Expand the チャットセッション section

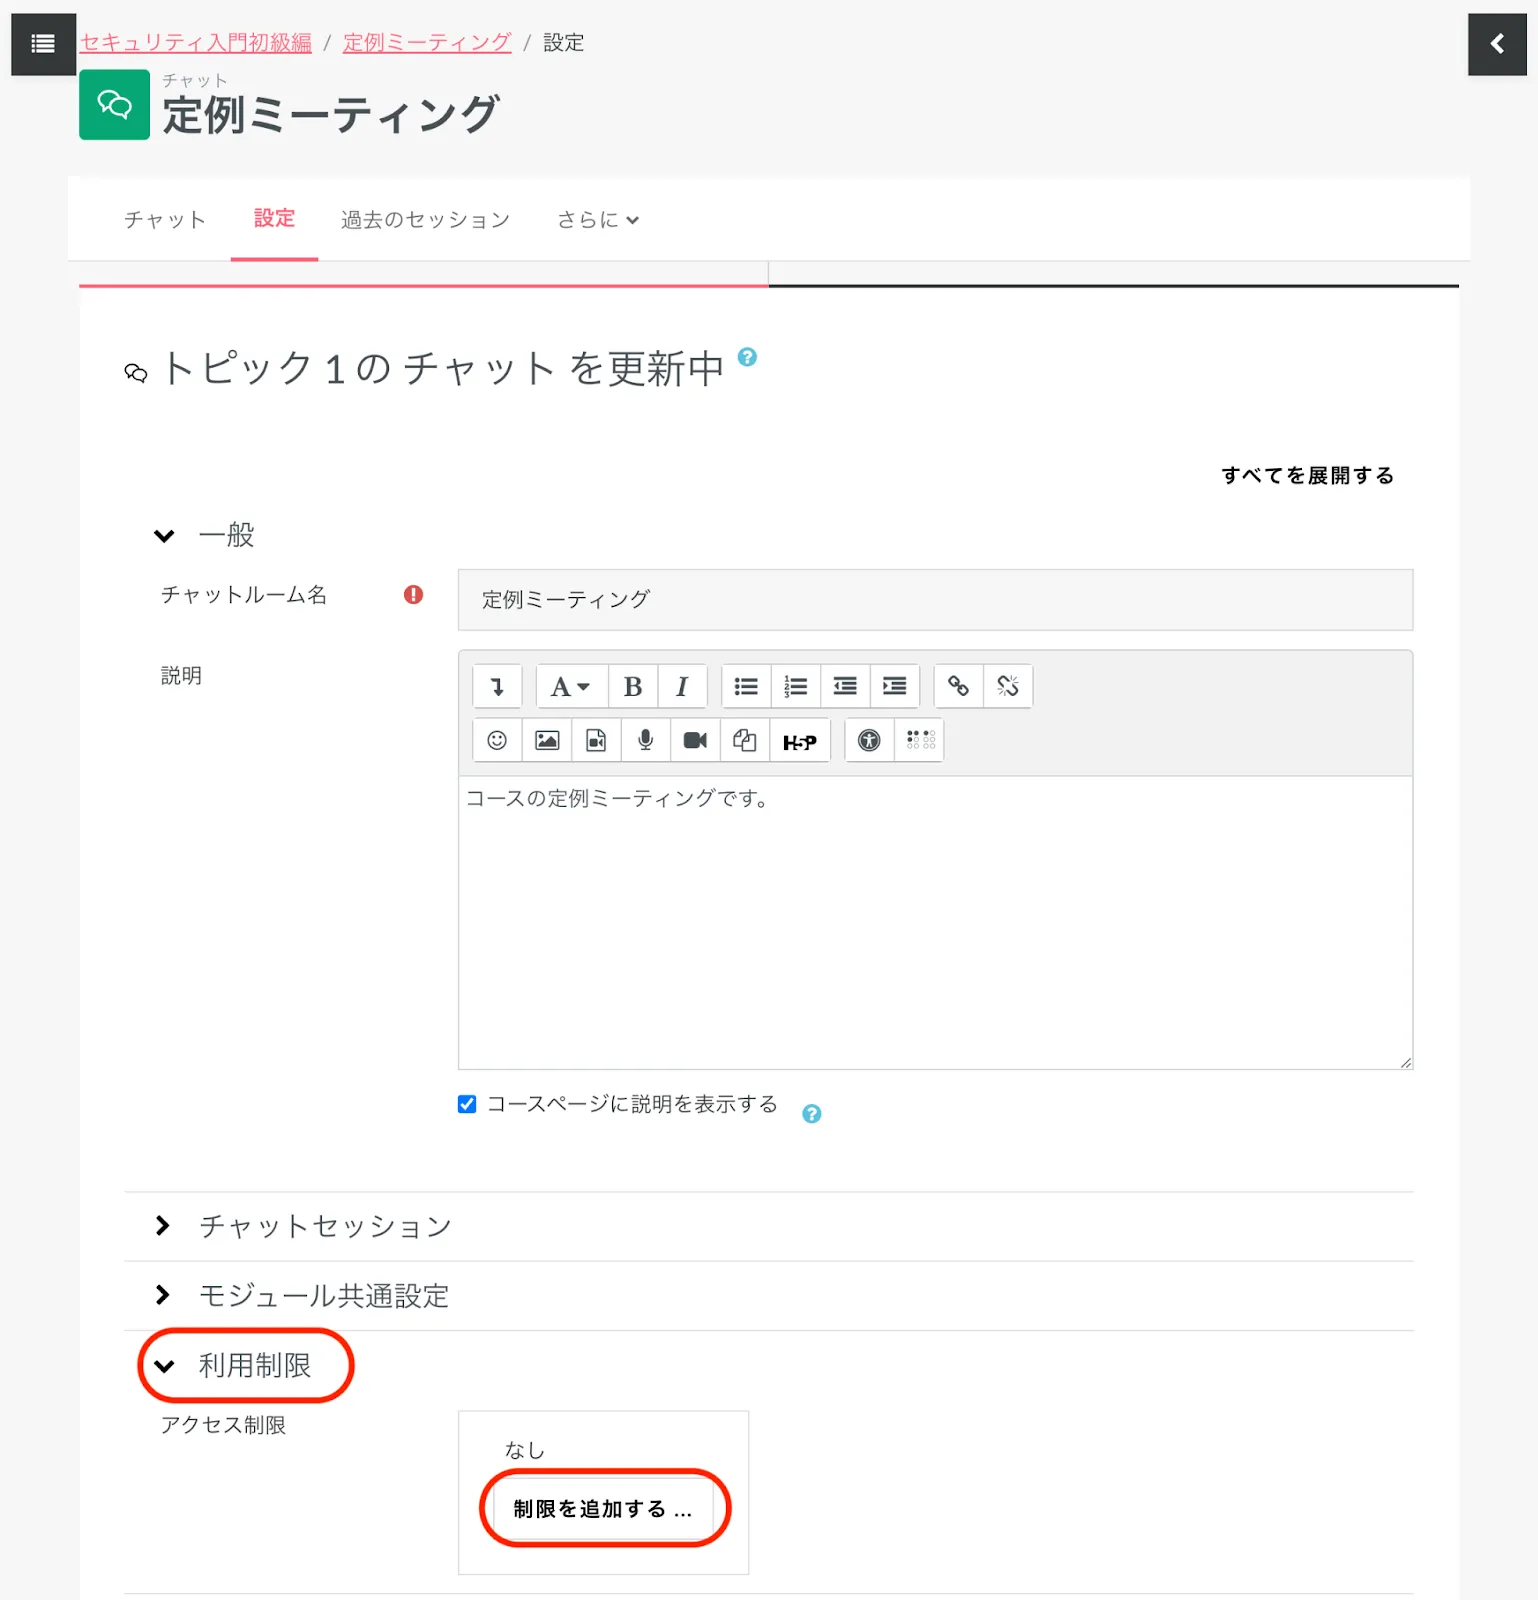[x=324, y=1226]
